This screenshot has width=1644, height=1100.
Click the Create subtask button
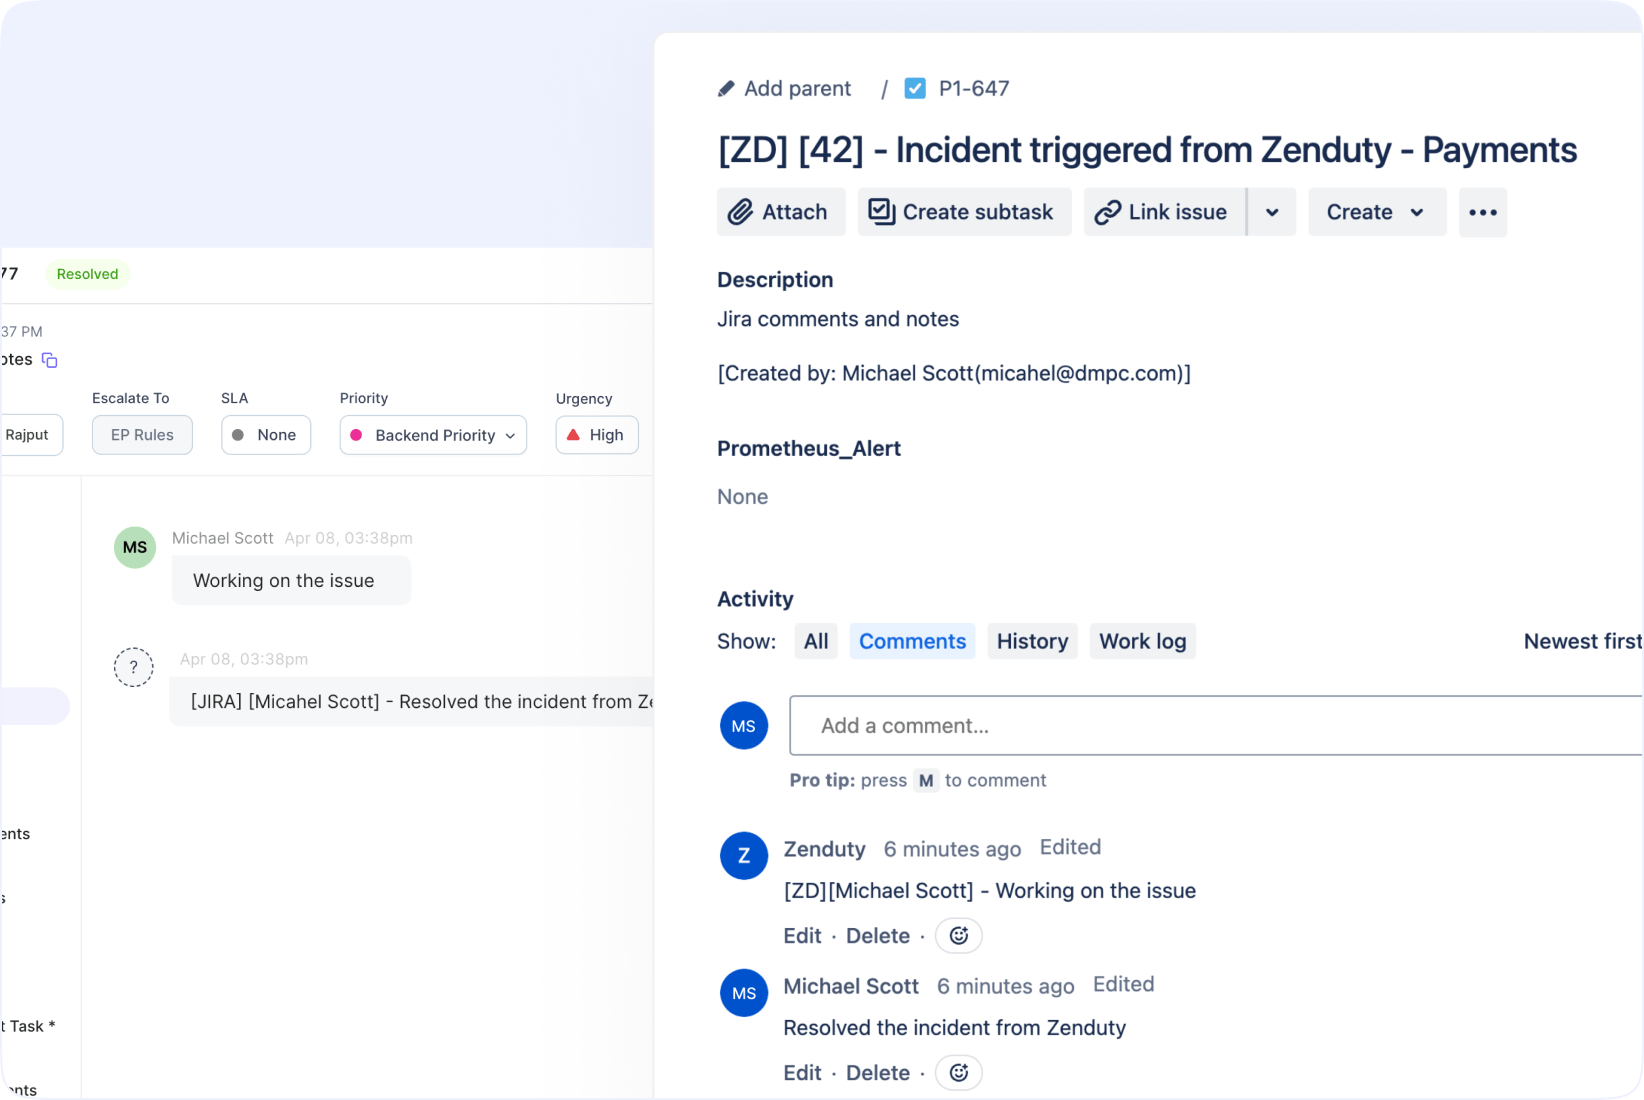pos(964,212)
